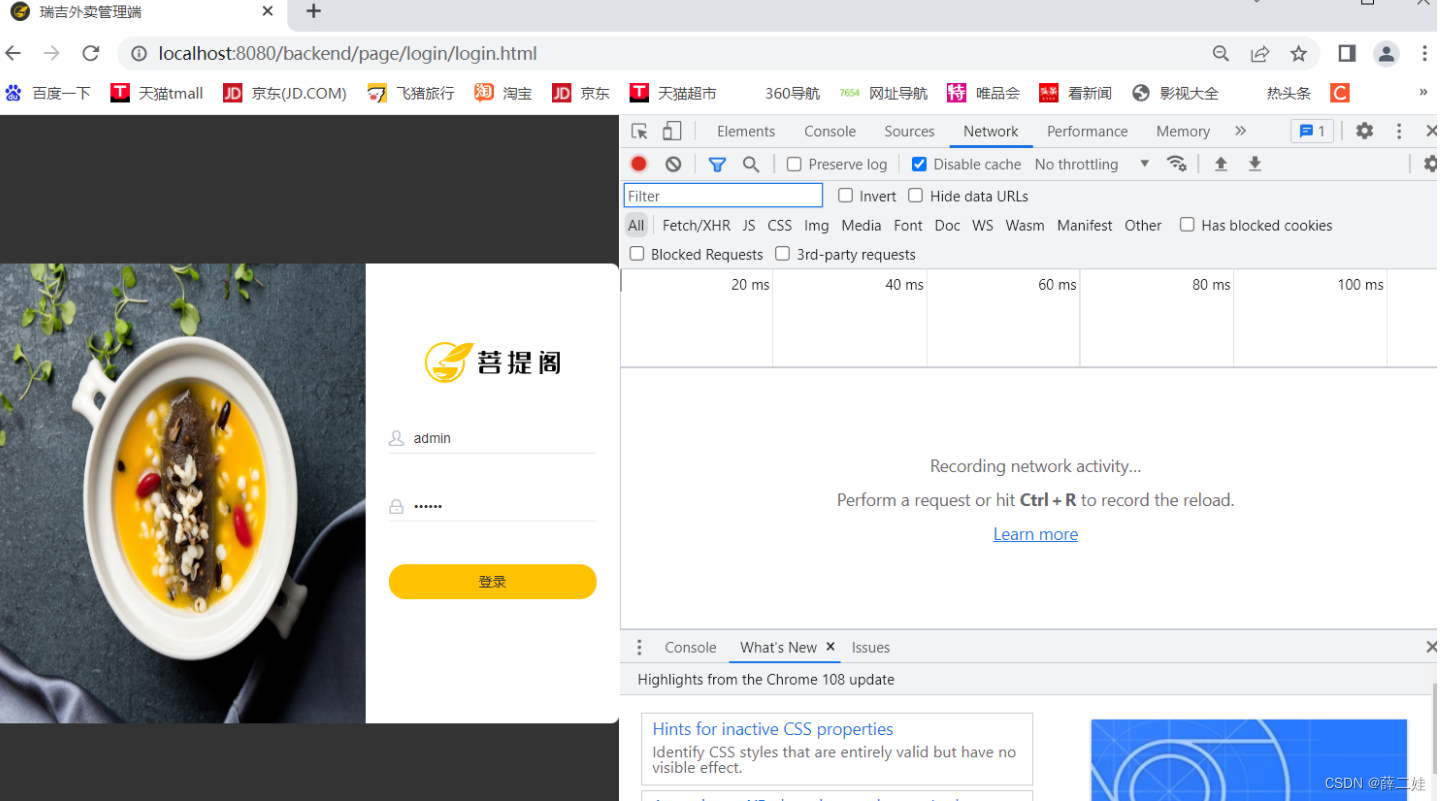Filter requests by WS

click(983, 225)
